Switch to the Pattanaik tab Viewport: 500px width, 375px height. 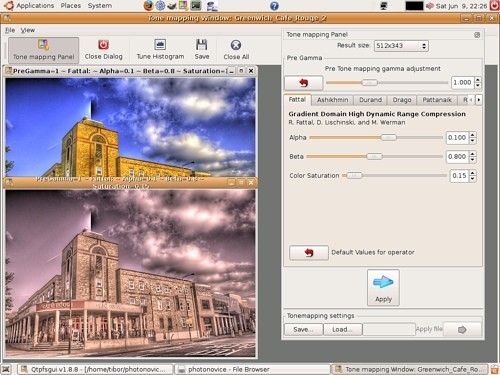point(437,100)
